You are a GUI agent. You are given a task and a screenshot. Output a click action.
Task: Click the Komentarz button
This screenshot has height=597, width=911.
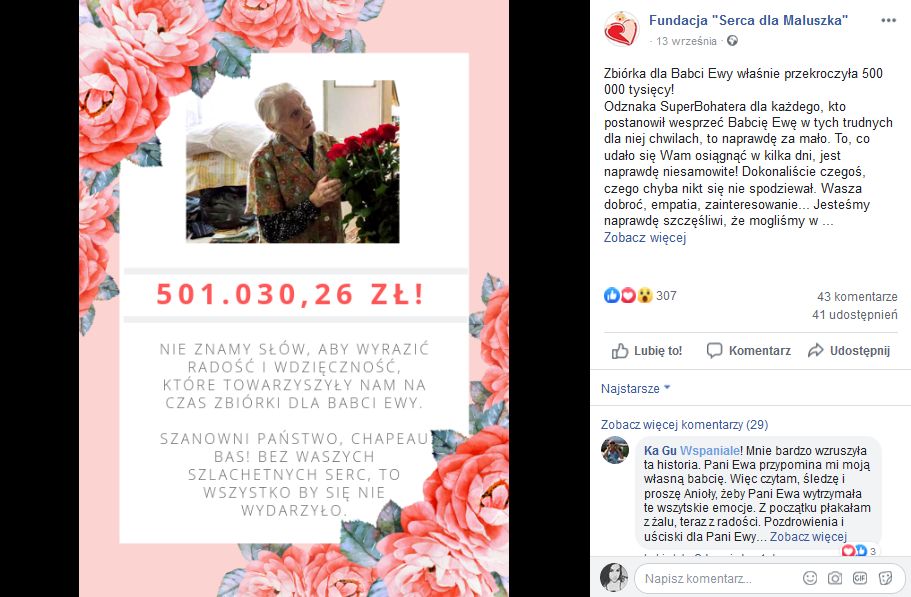(x=748, y=351)
